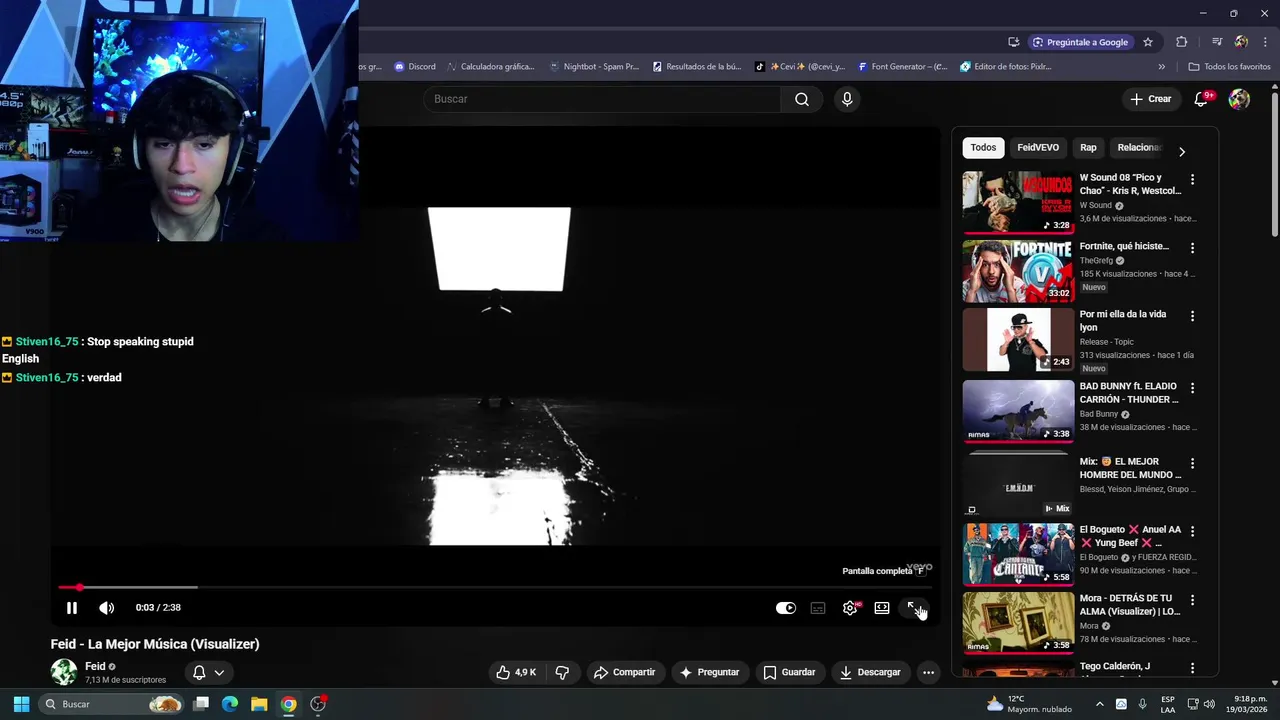Open El Bogueto Anuel AA video thumbnail
The image size is (1280, 720).
[1018, 554]
